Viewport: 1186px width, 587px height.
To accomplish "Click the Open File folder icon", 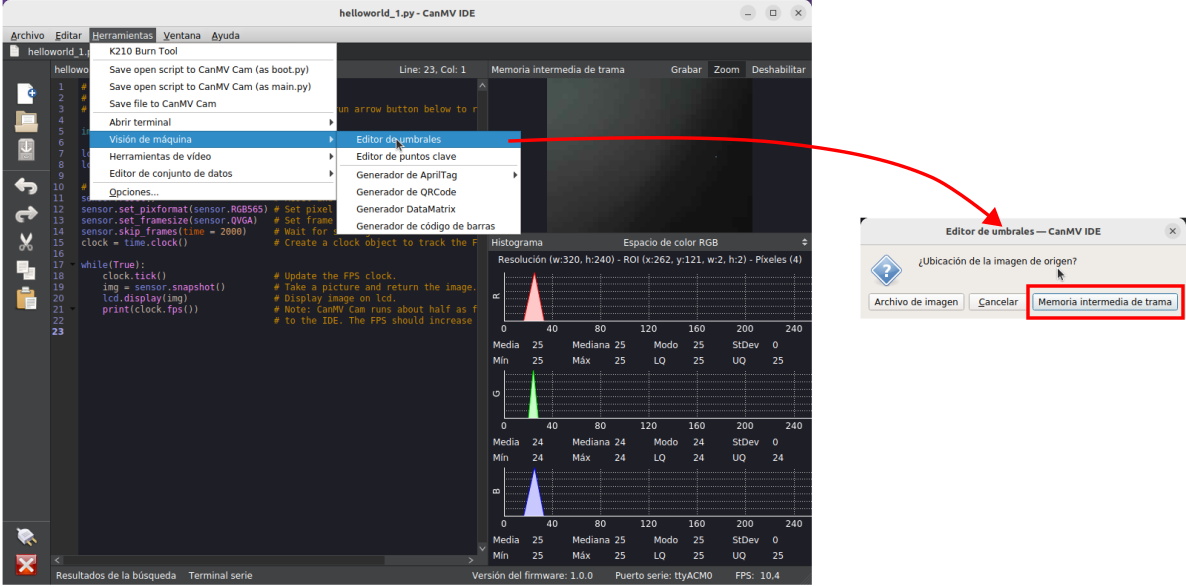I will (26, 121).
